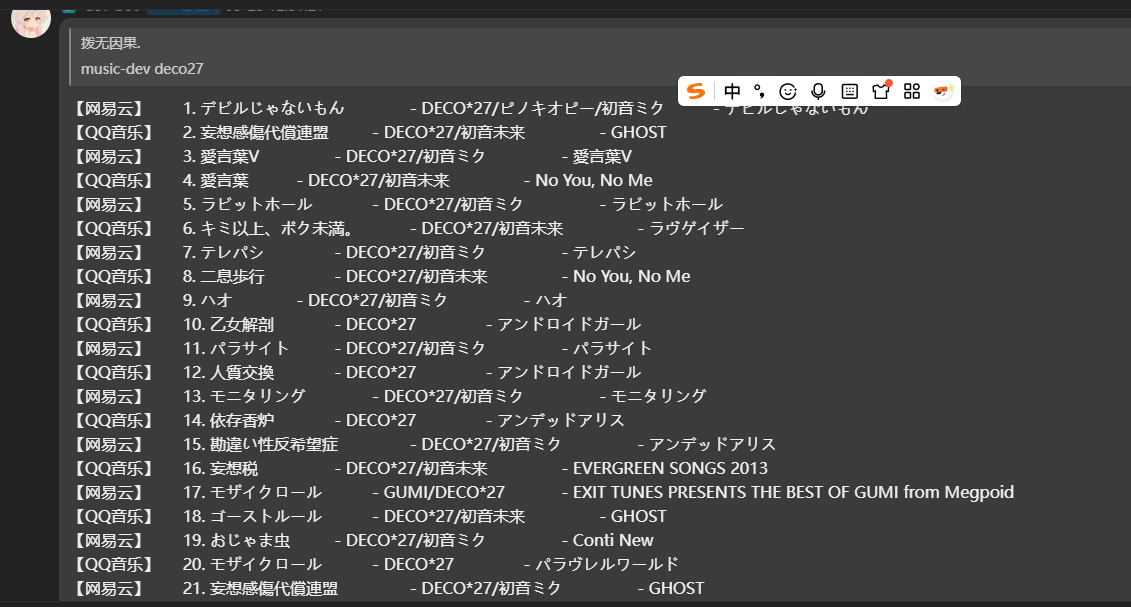The width and height of the screenshot is (1131, 607).
Task: Start voice input with the microphone icon
Action: (819, 91)
